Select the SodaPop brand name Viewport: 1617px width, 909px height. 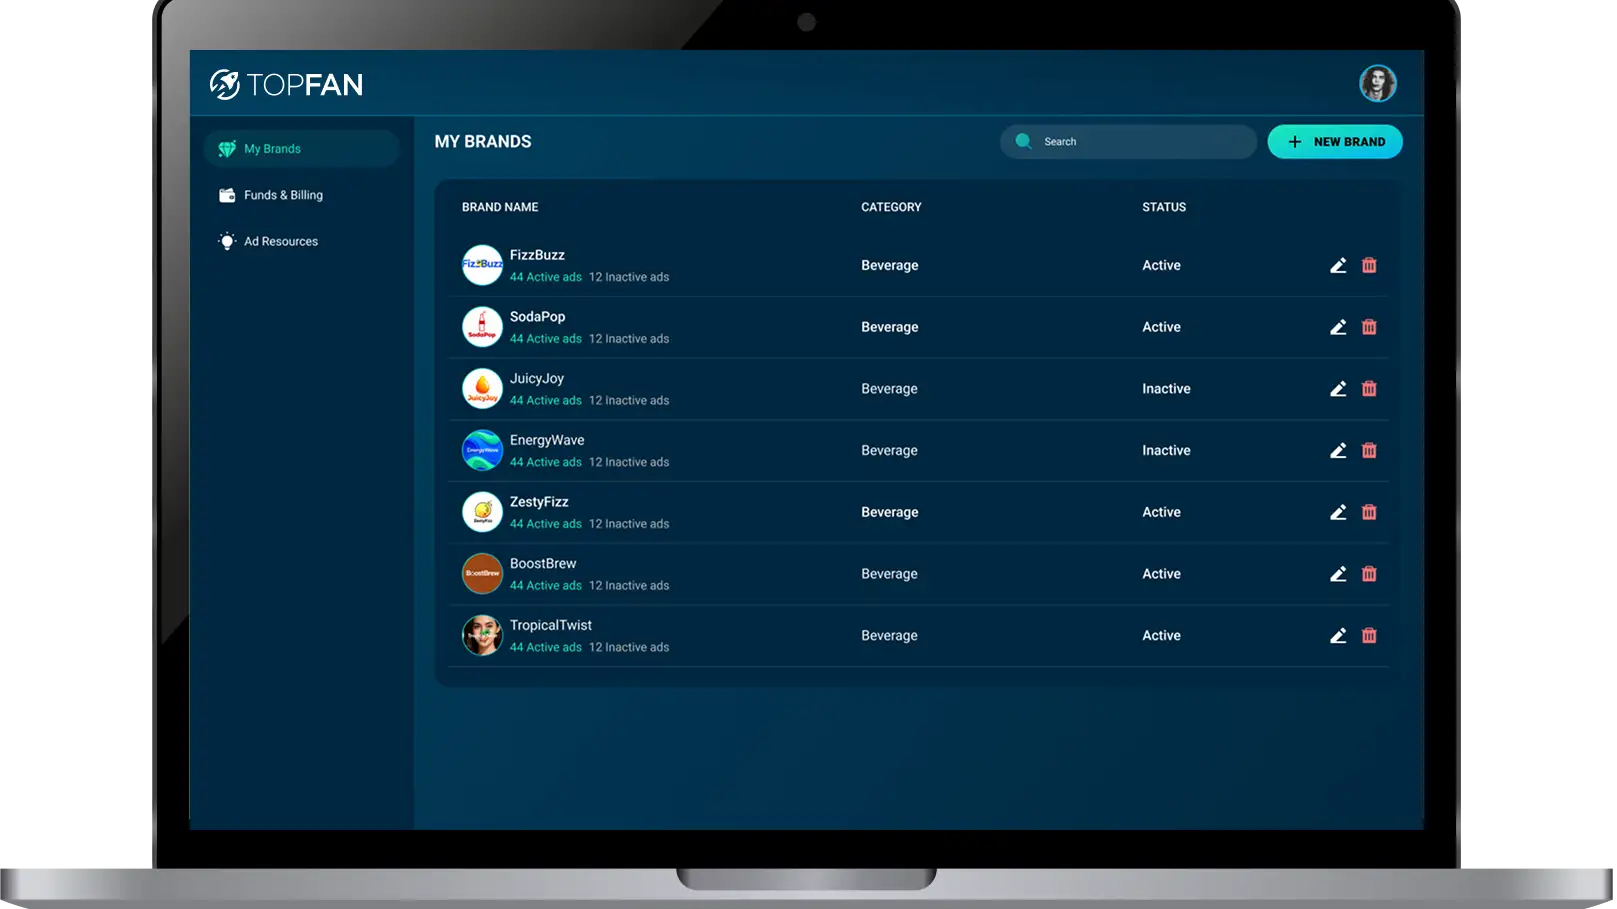pyautogui.click(x=537, y=317)
